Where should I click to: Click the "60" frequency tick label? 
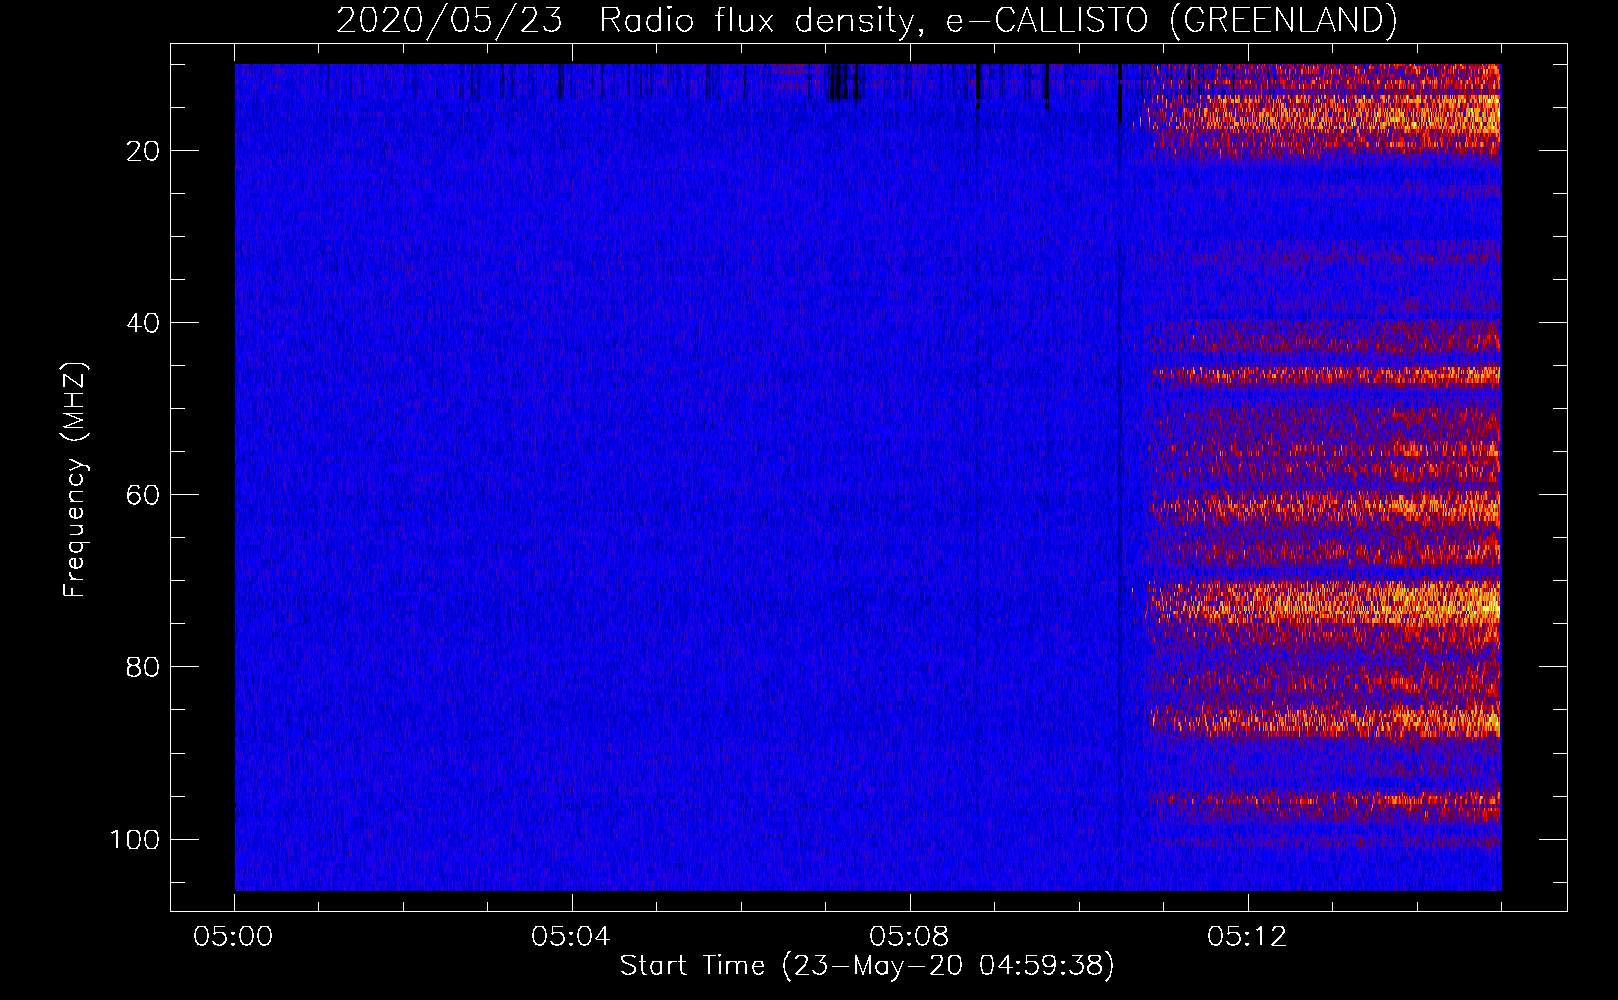click(144, 495)
